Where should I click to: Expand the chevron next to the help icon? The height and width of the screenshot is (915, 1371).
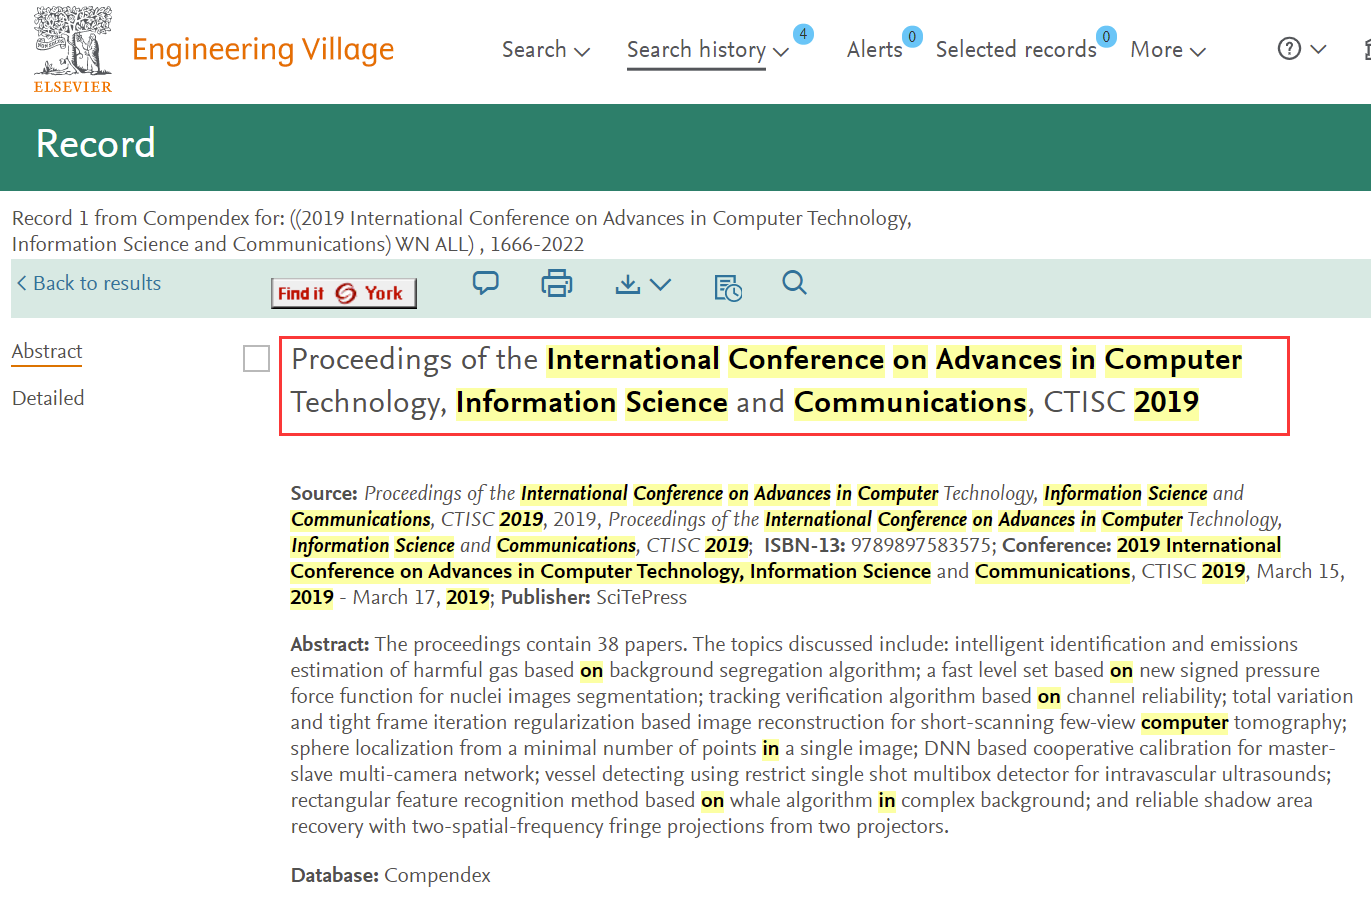pos(1318,49)
